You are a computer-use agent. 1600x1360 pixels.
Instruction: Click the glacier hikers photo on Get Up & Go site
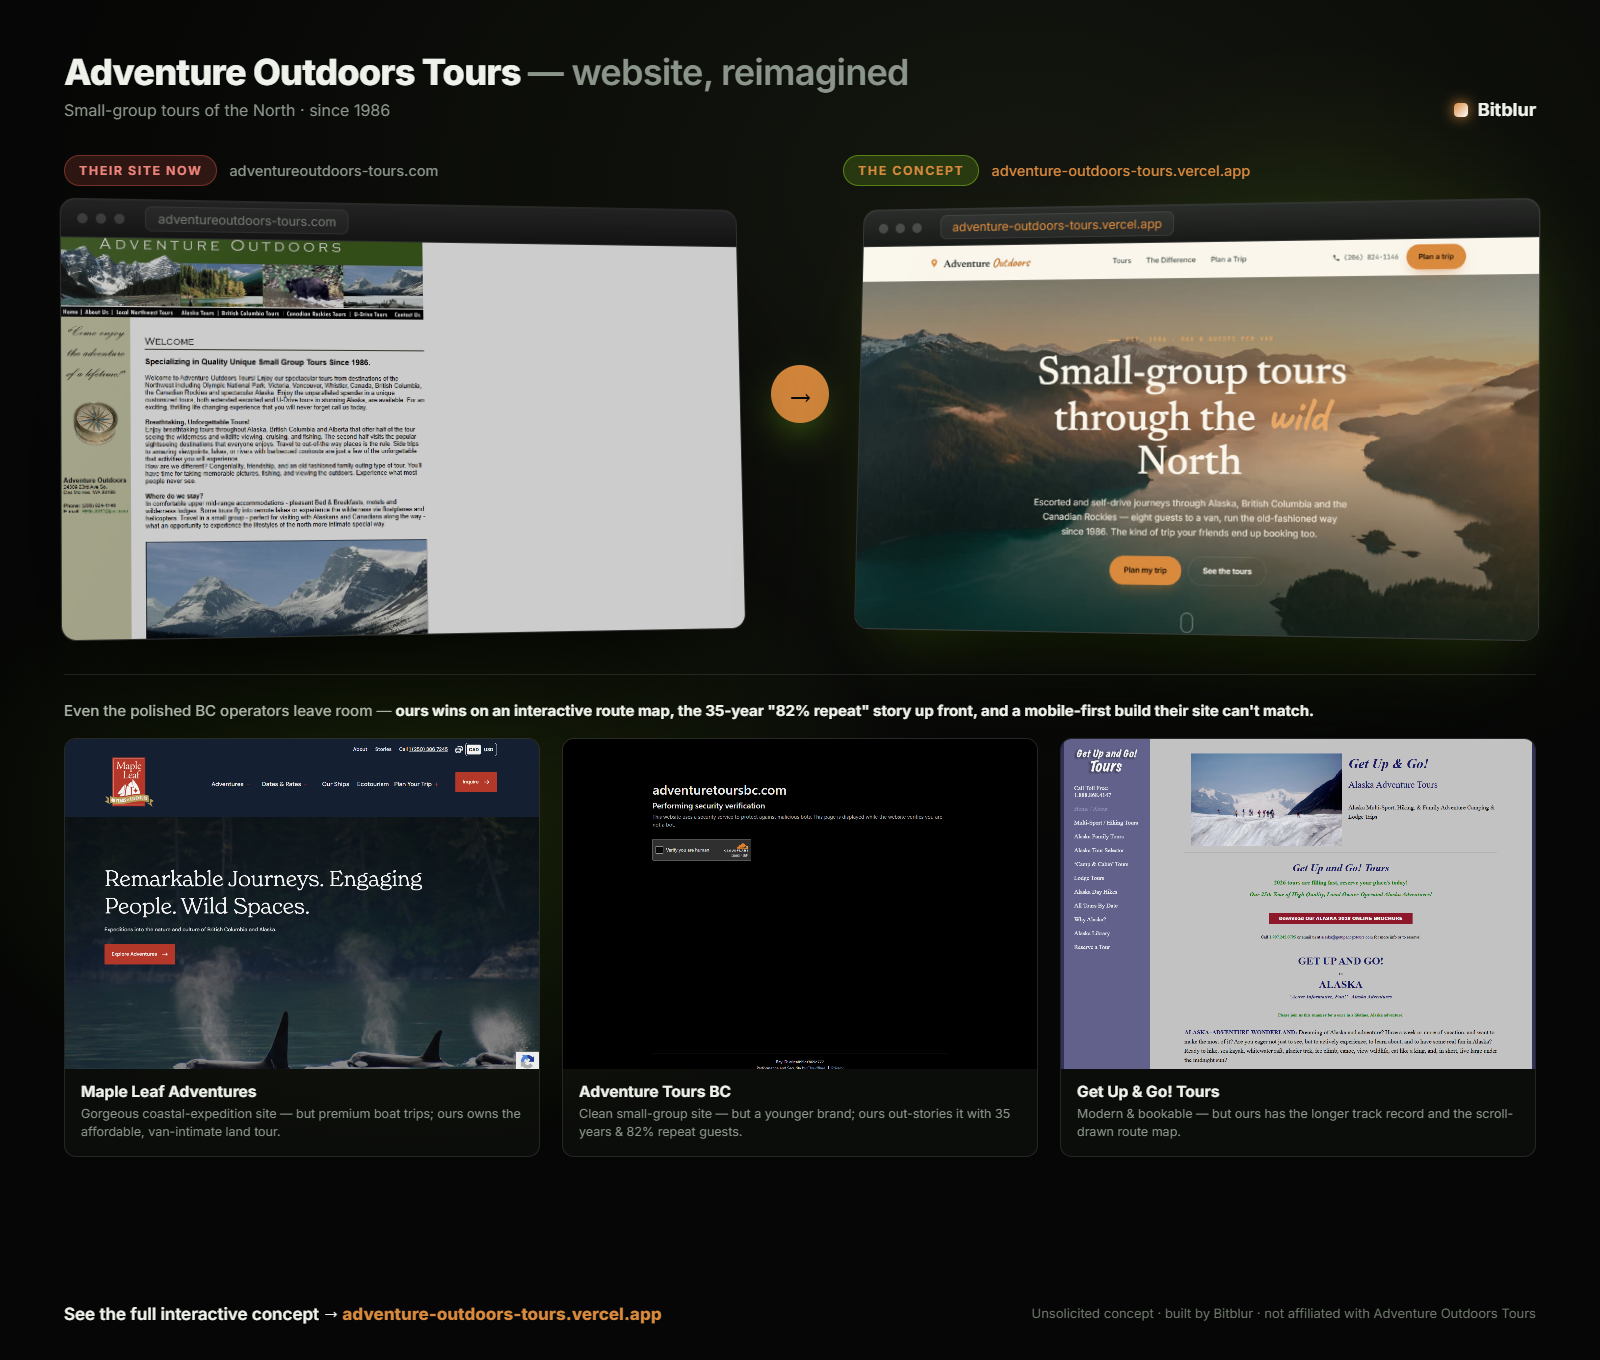[x=1265, y=799]
